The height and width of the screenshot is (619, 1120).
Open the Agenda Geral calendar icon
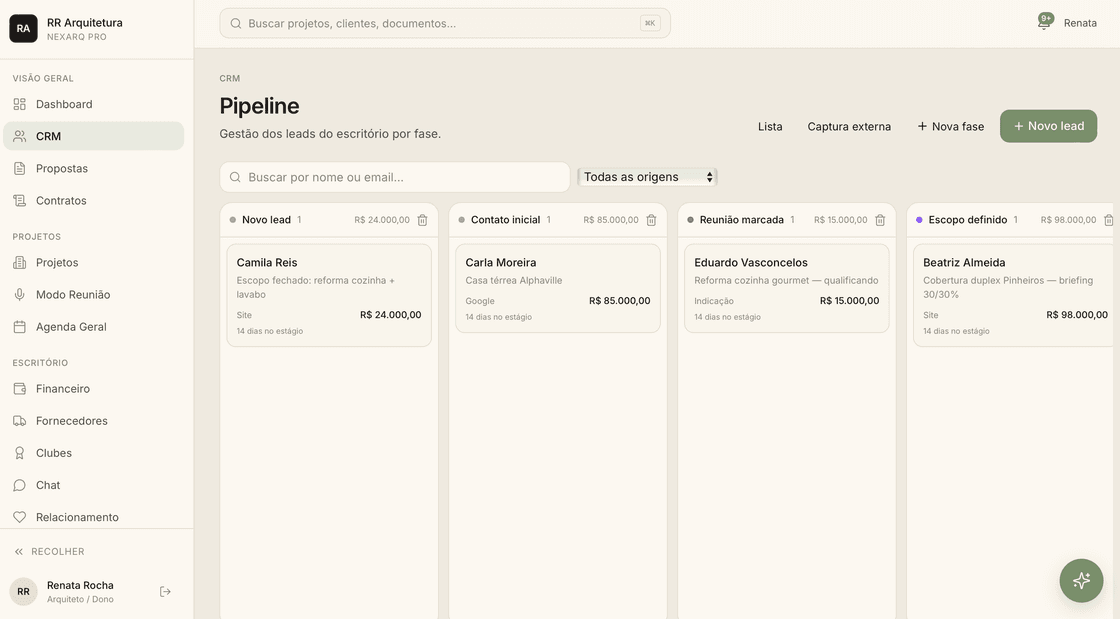click(x=19, y=327)
